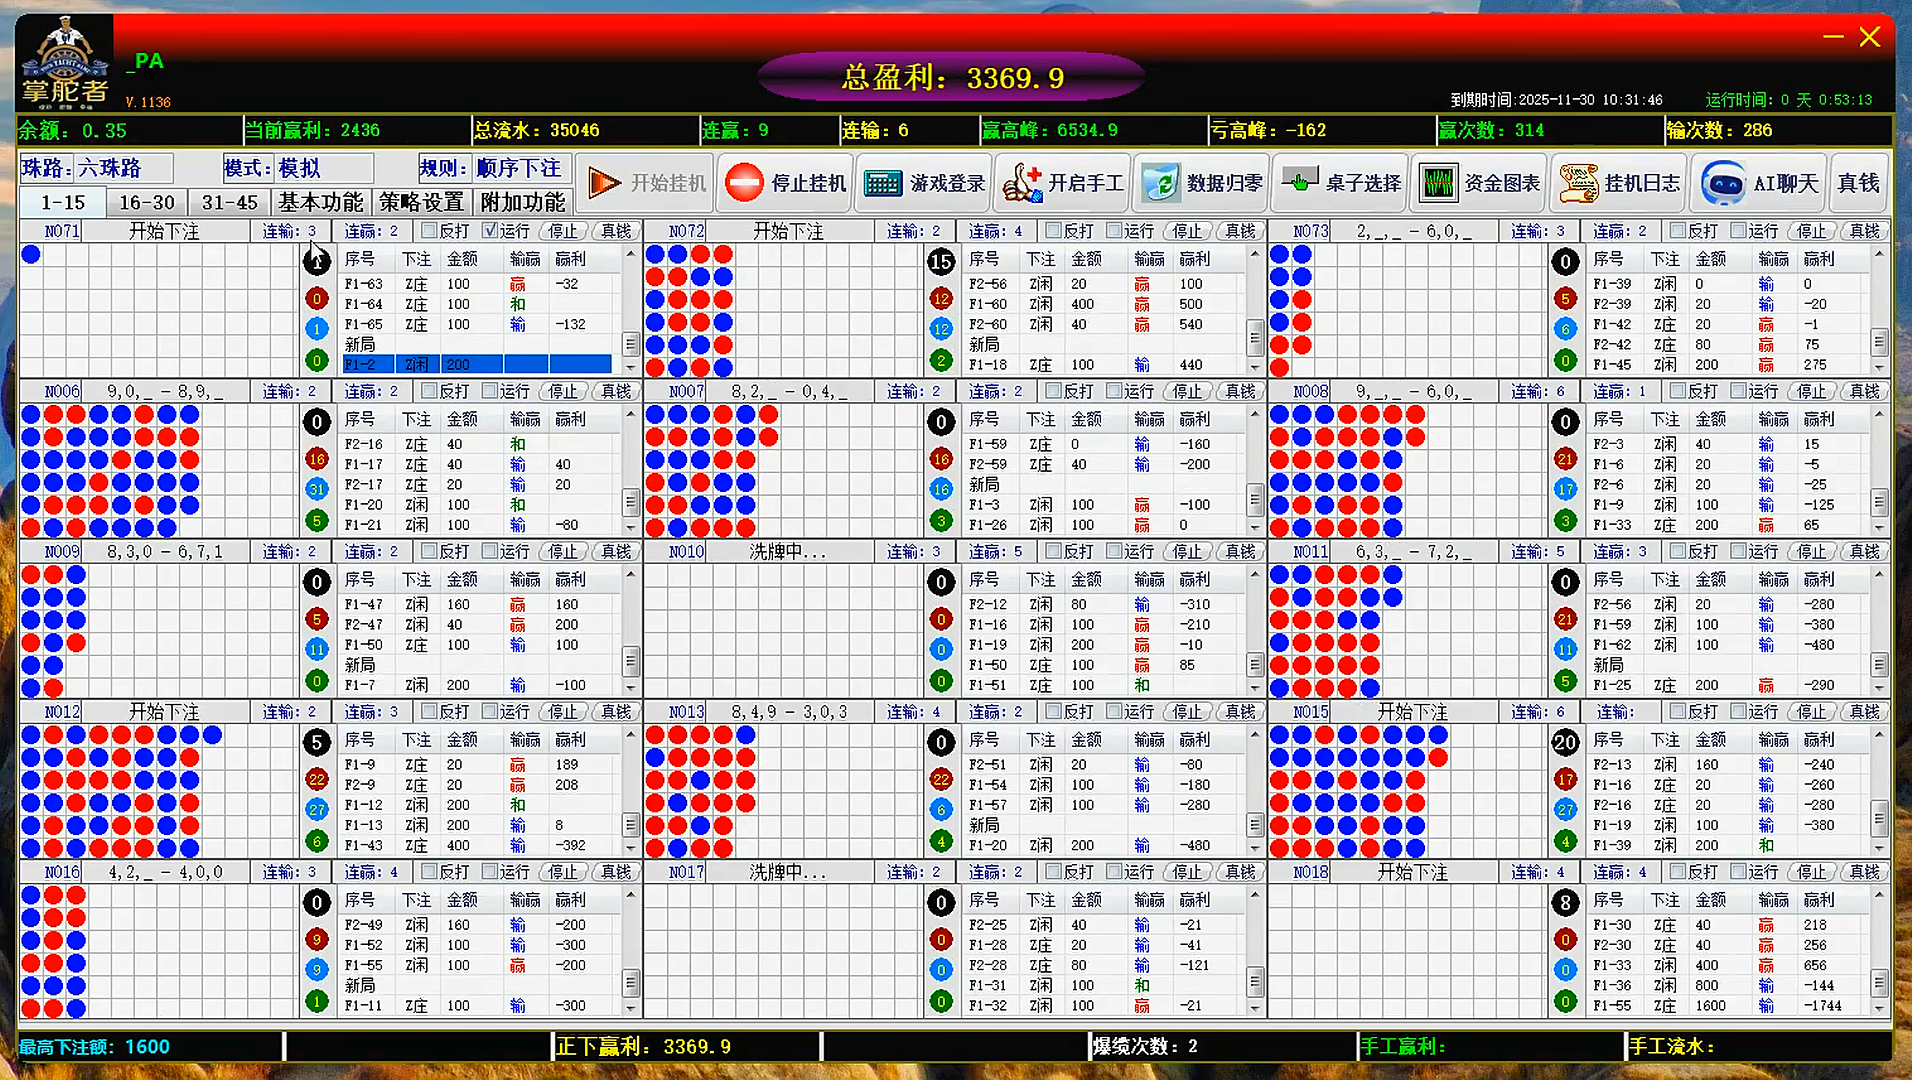
Task: Enable 反打 checkbox for table N072
Action: (1053, 231)
